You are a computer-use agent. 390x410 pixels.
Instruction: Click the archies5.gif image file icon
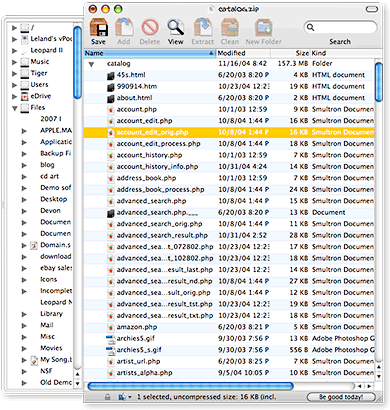pos(111,339)
